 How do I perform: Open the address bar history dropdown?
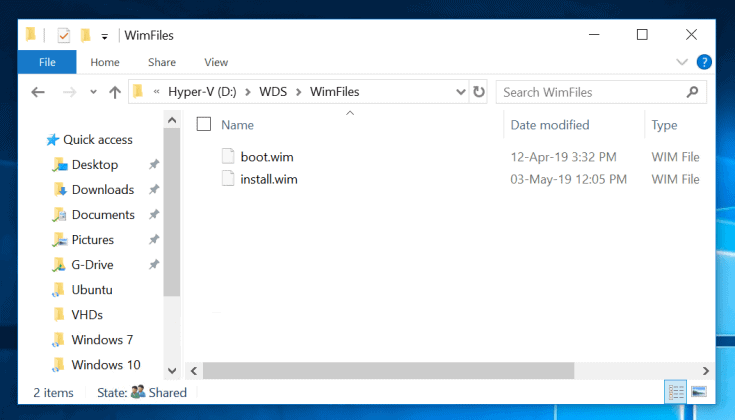coord(458,92)
